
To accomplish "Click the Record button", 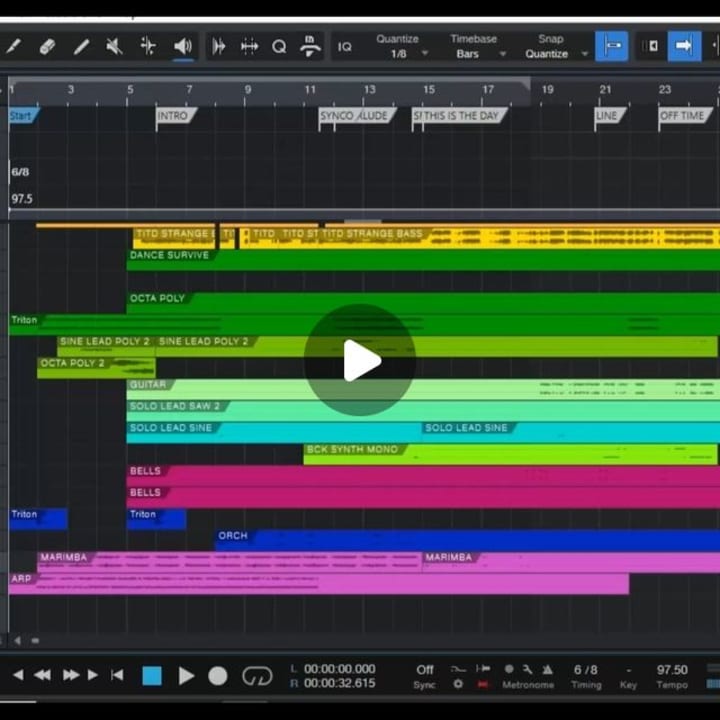I will point(218,676).
